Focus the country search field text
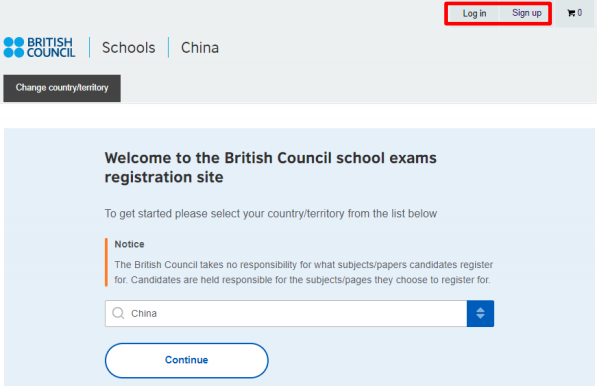The width and height of the screenshot is (597, 387). pyautogui.click(x=144, y=313)
